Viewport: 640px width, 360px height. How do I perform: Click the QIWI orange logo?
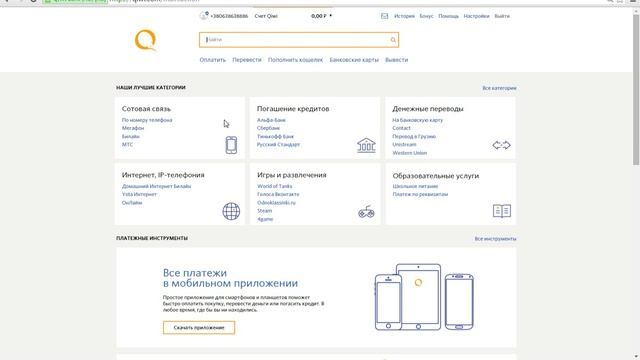click(146, 40)
